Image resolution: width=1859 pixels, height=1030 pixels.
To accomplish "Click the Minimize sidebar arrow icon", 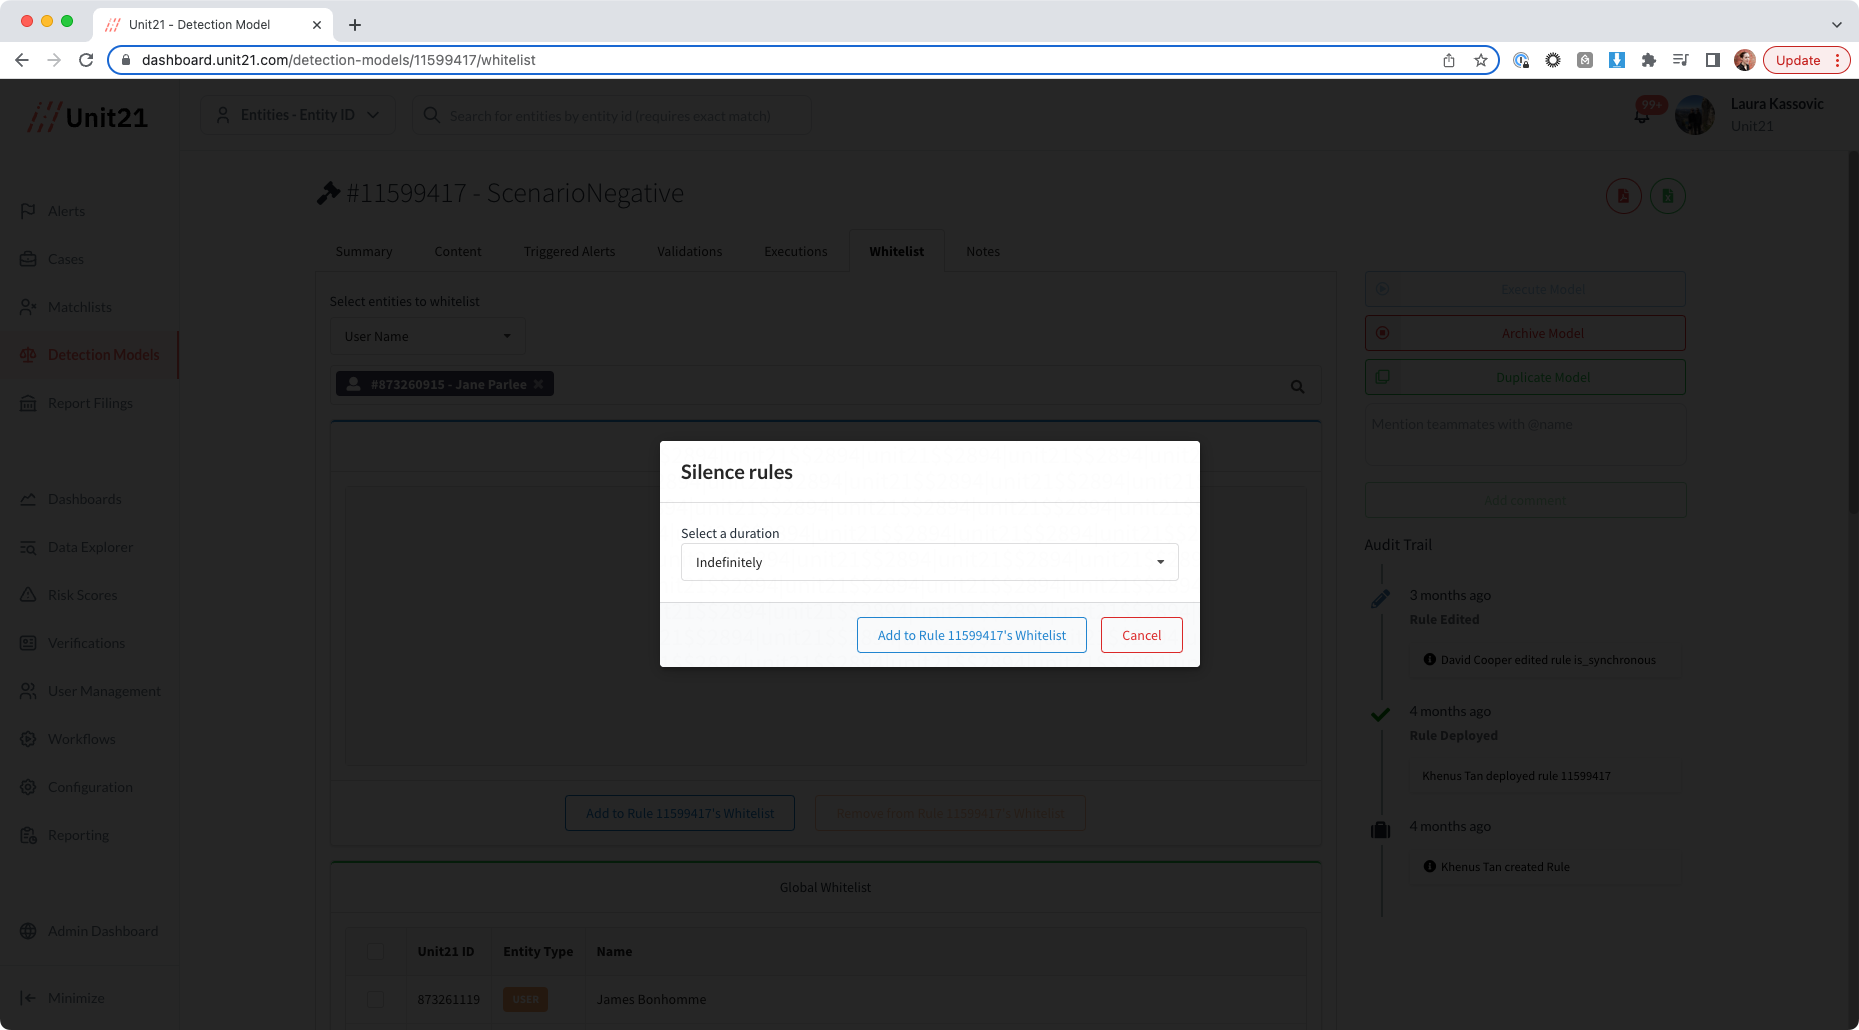I will 28,998.
